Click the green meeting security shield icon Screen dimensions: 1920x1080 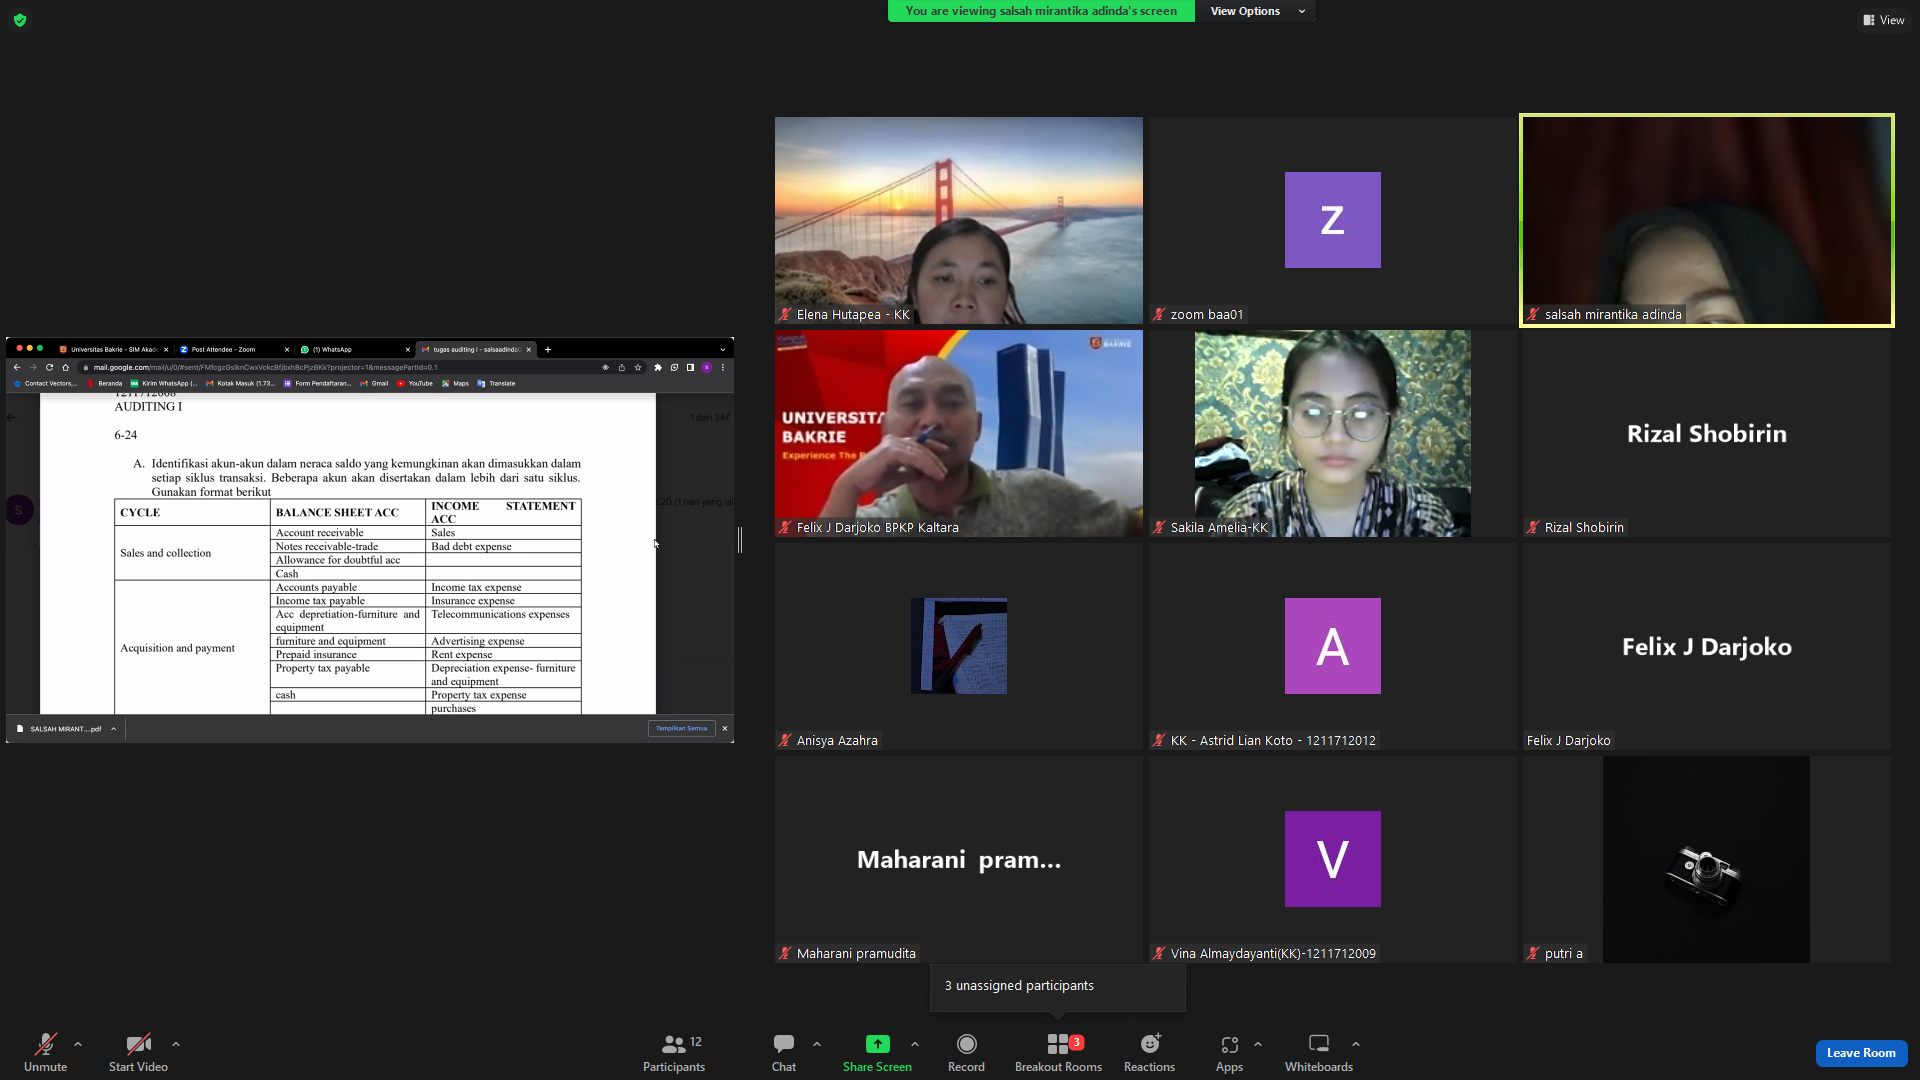click(20, 20)
